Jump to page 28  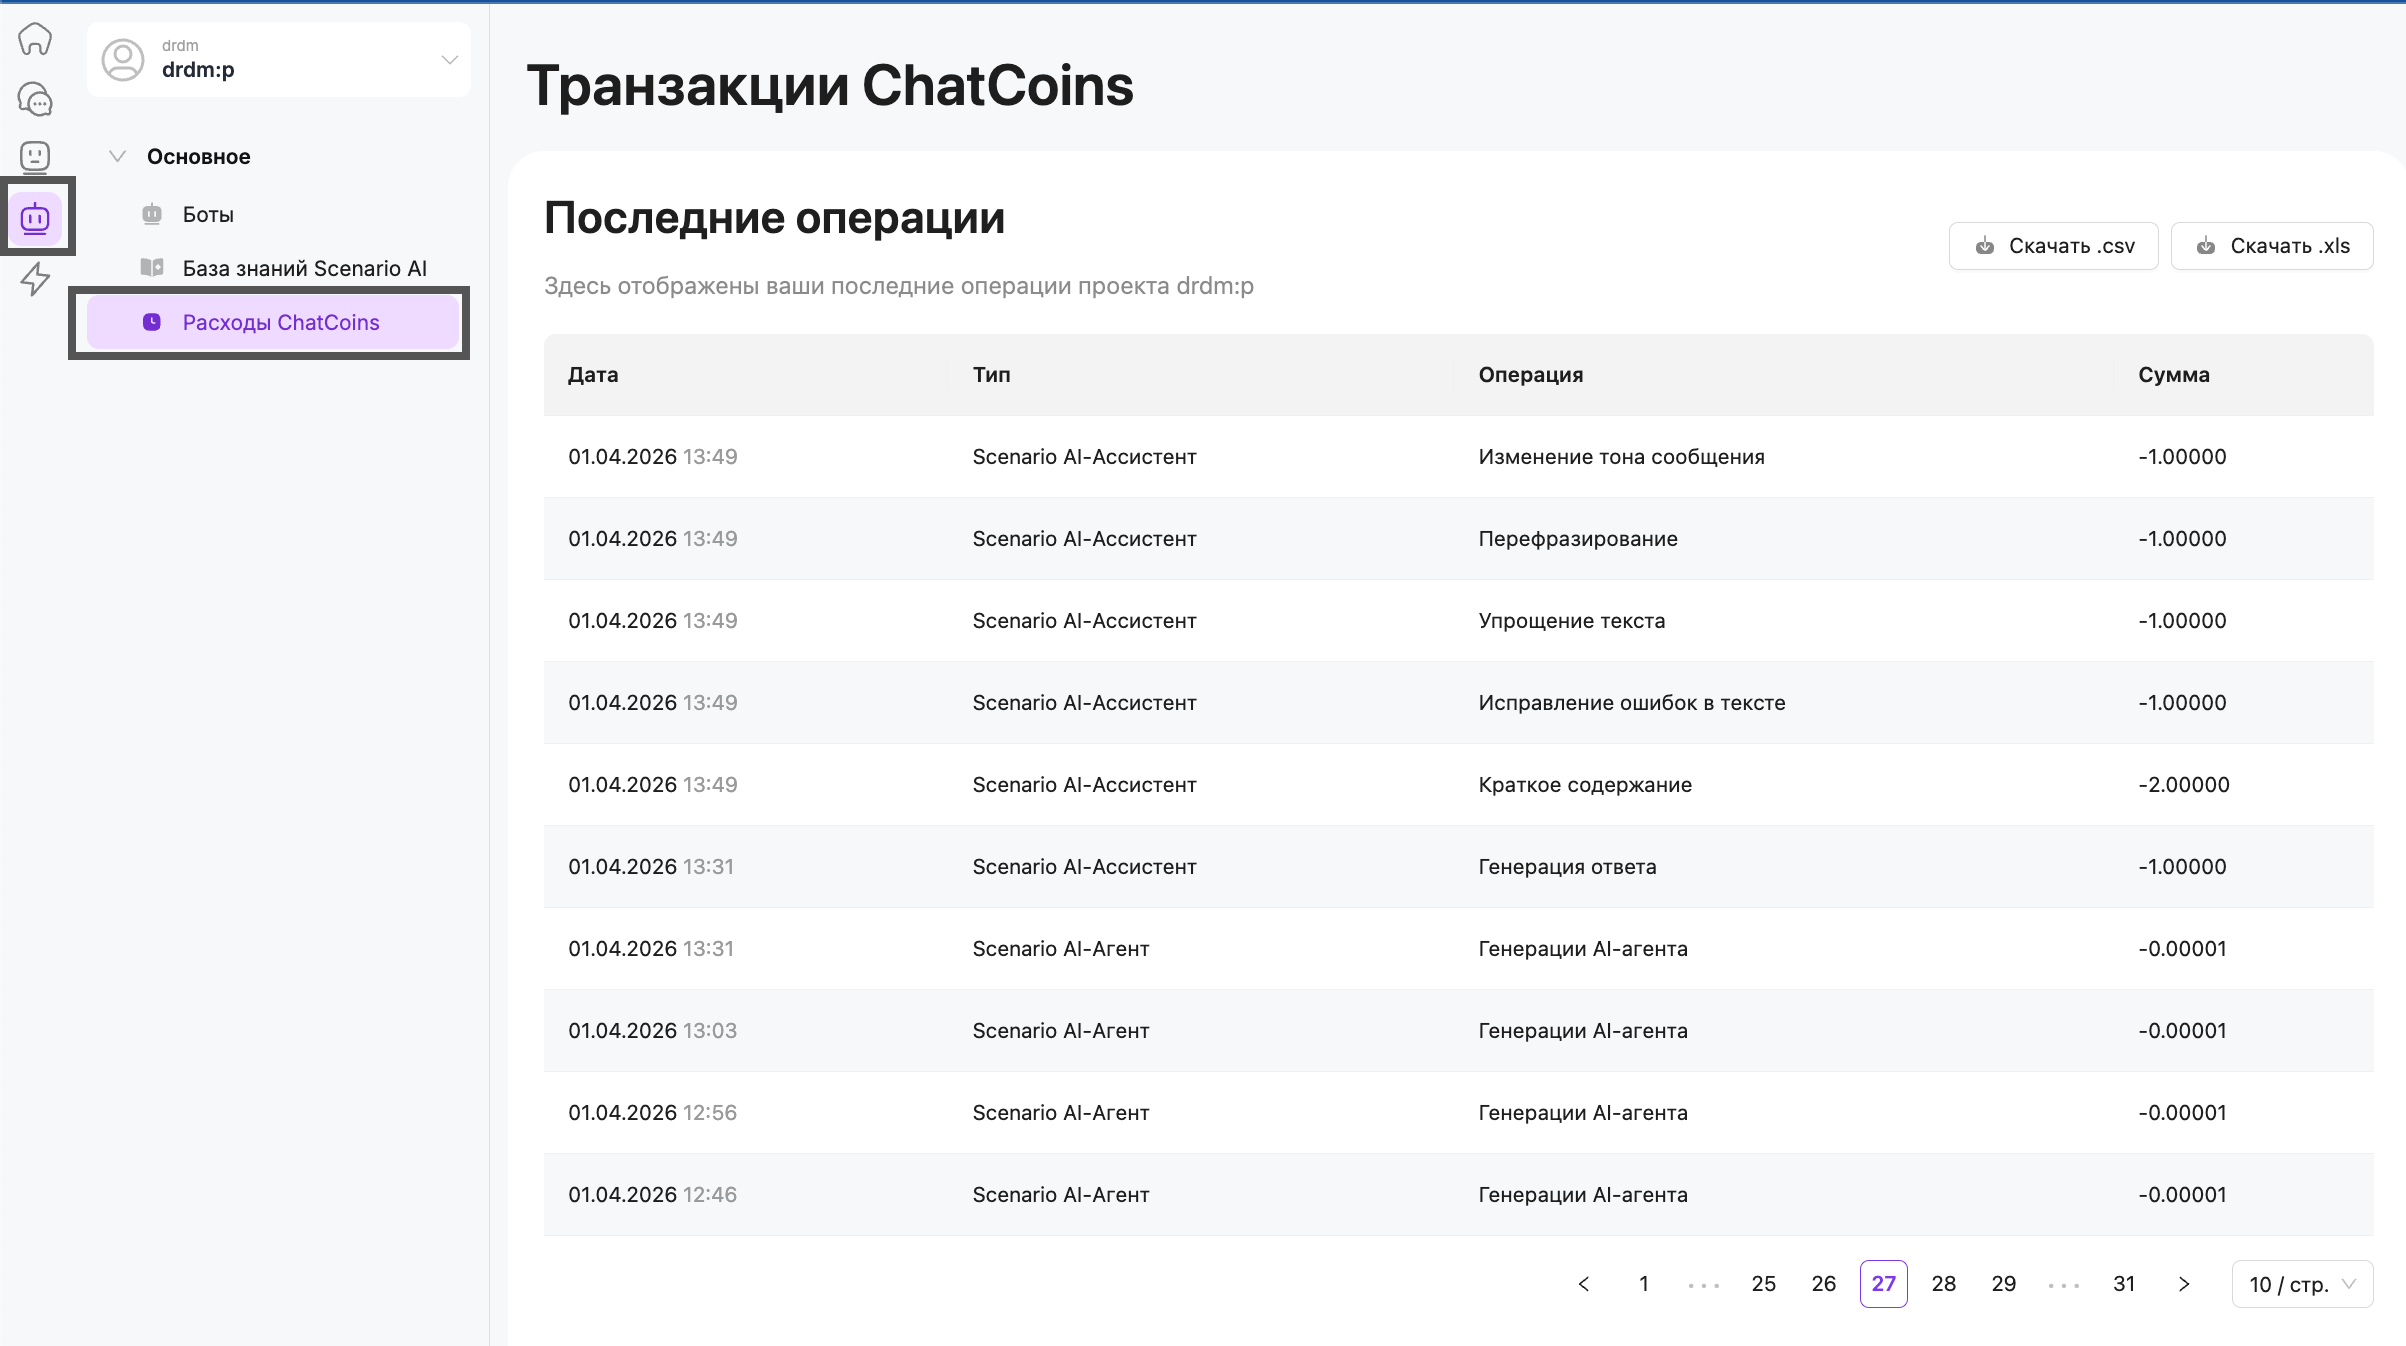click(1943, 1284)
